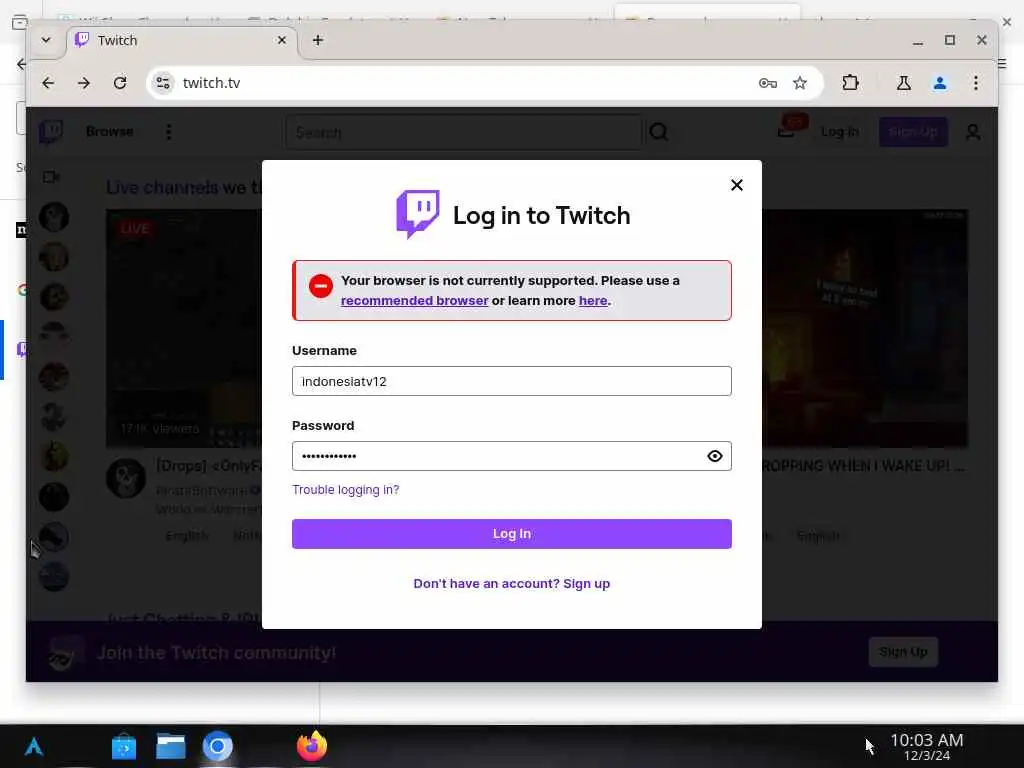Viewport: 1024px width, 768px height.
Task: Open the Browse menu item
Action: pyautogui.click(x=110, y=131)
